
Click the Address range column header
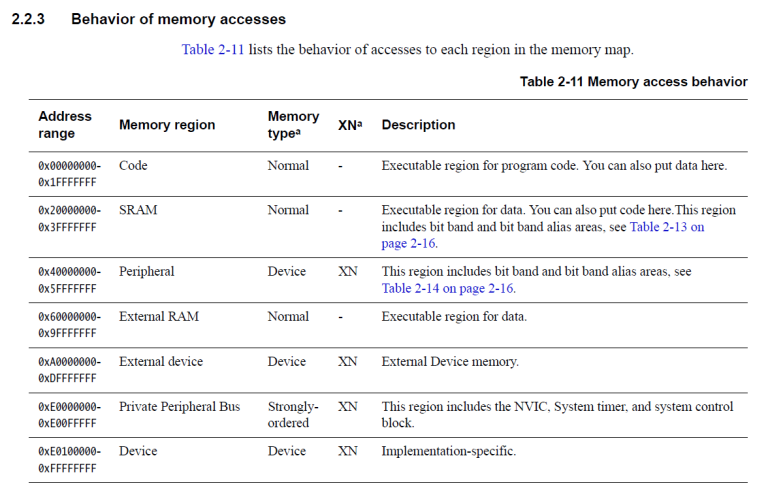point(65,125)
